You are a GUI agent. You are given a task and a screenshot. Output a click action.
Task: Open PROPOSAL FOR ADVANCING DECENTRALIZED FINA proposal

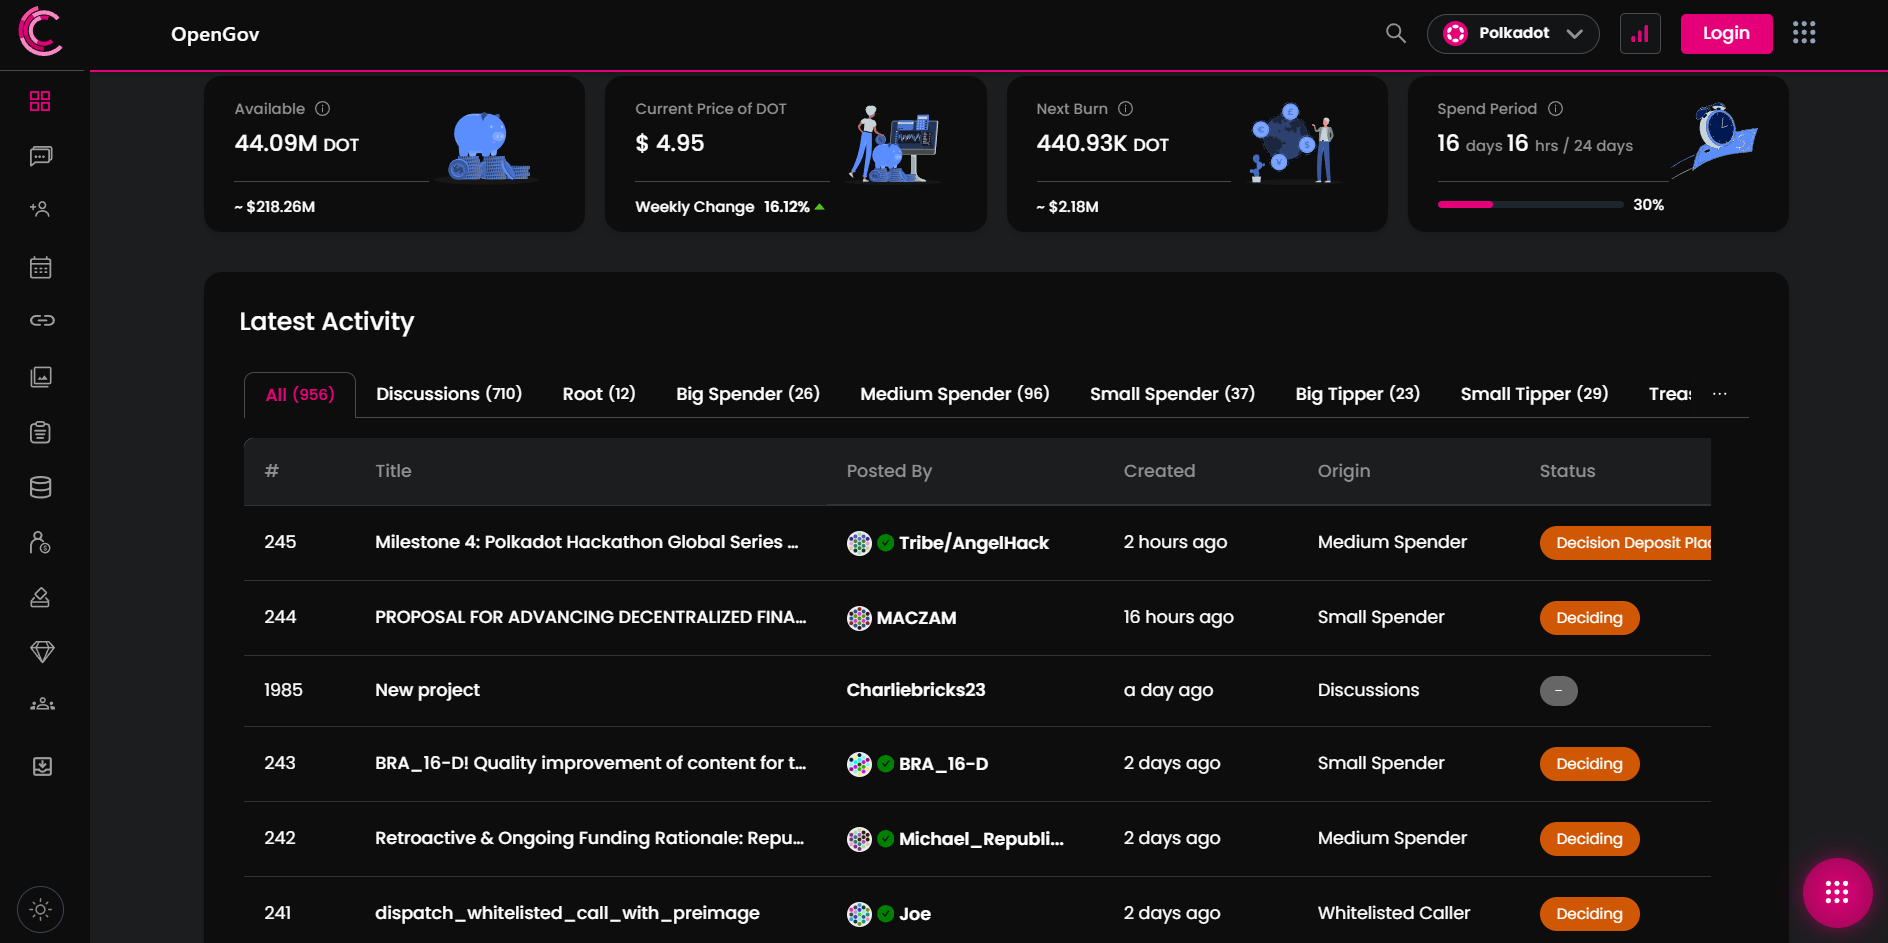[x=591, y=617]
